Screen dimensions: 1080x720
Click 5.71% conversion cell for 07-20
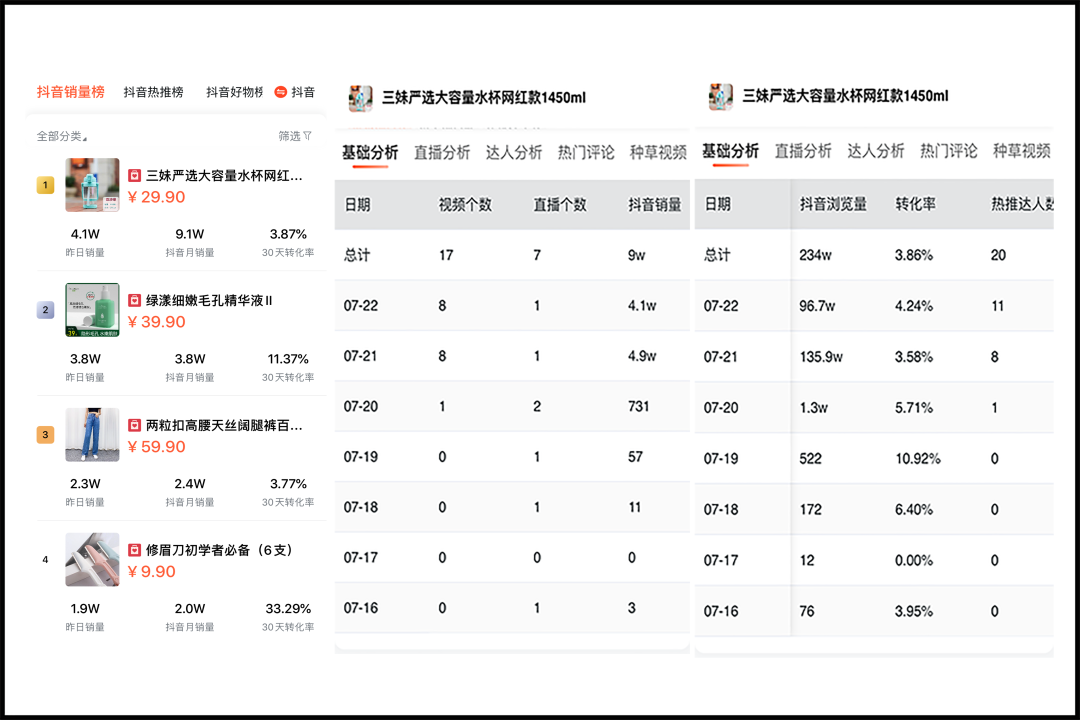coord(914,408)
